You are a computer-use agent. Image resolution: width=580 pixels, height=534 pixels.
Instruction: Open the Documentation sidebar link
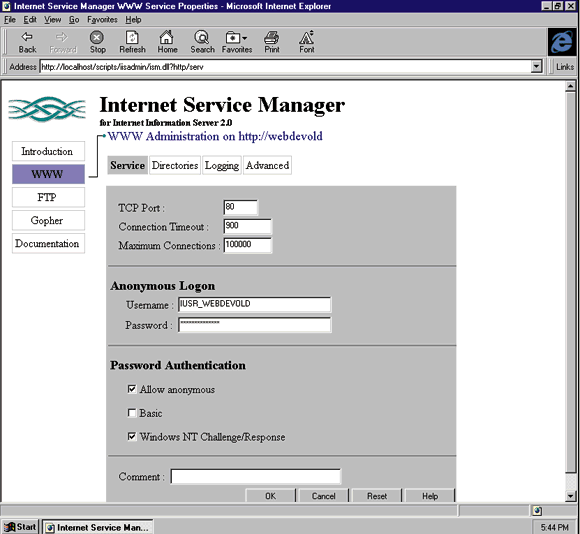tap(48, 243)
